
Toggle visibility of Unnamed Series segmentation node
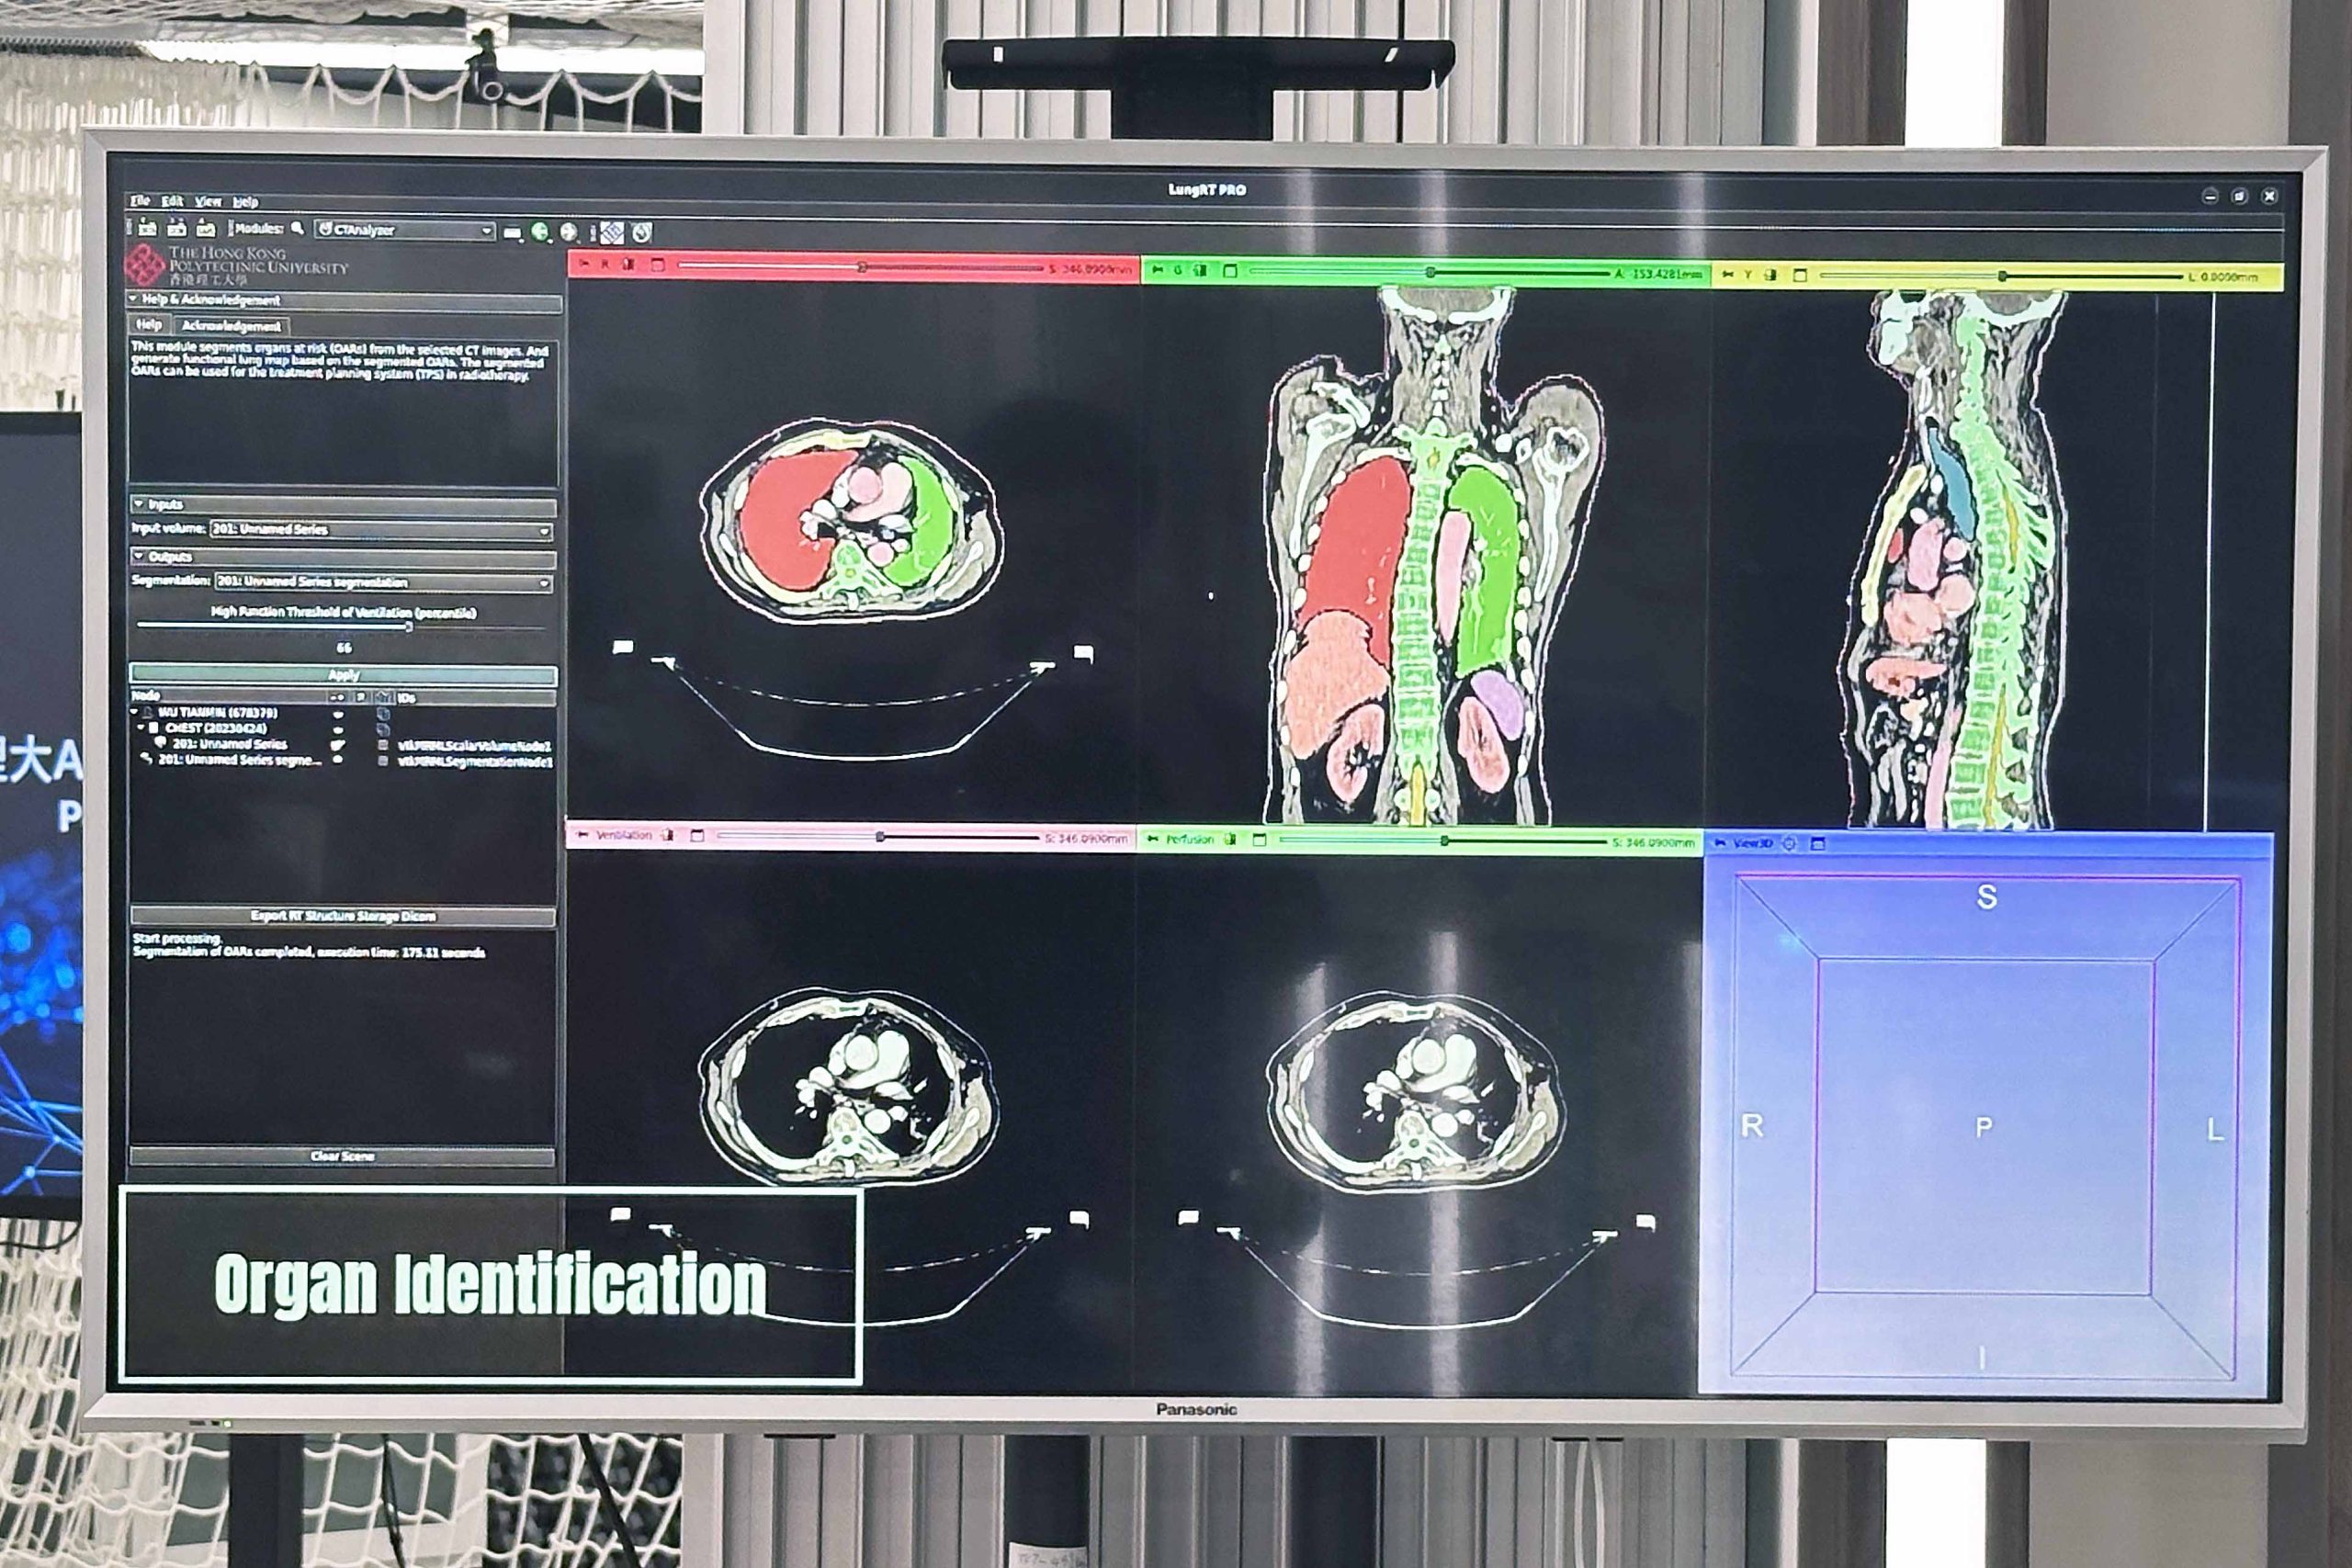pos(338,759)
